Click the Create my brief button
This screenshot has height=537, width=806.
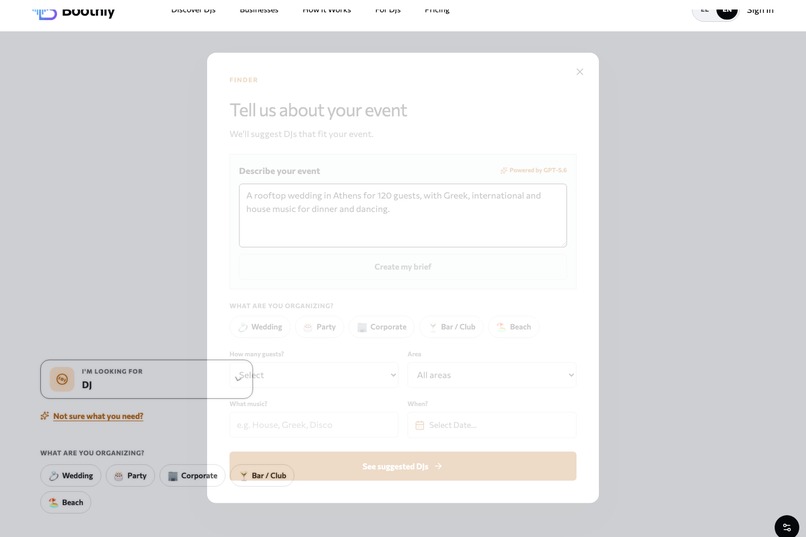[x=402, y=267]
